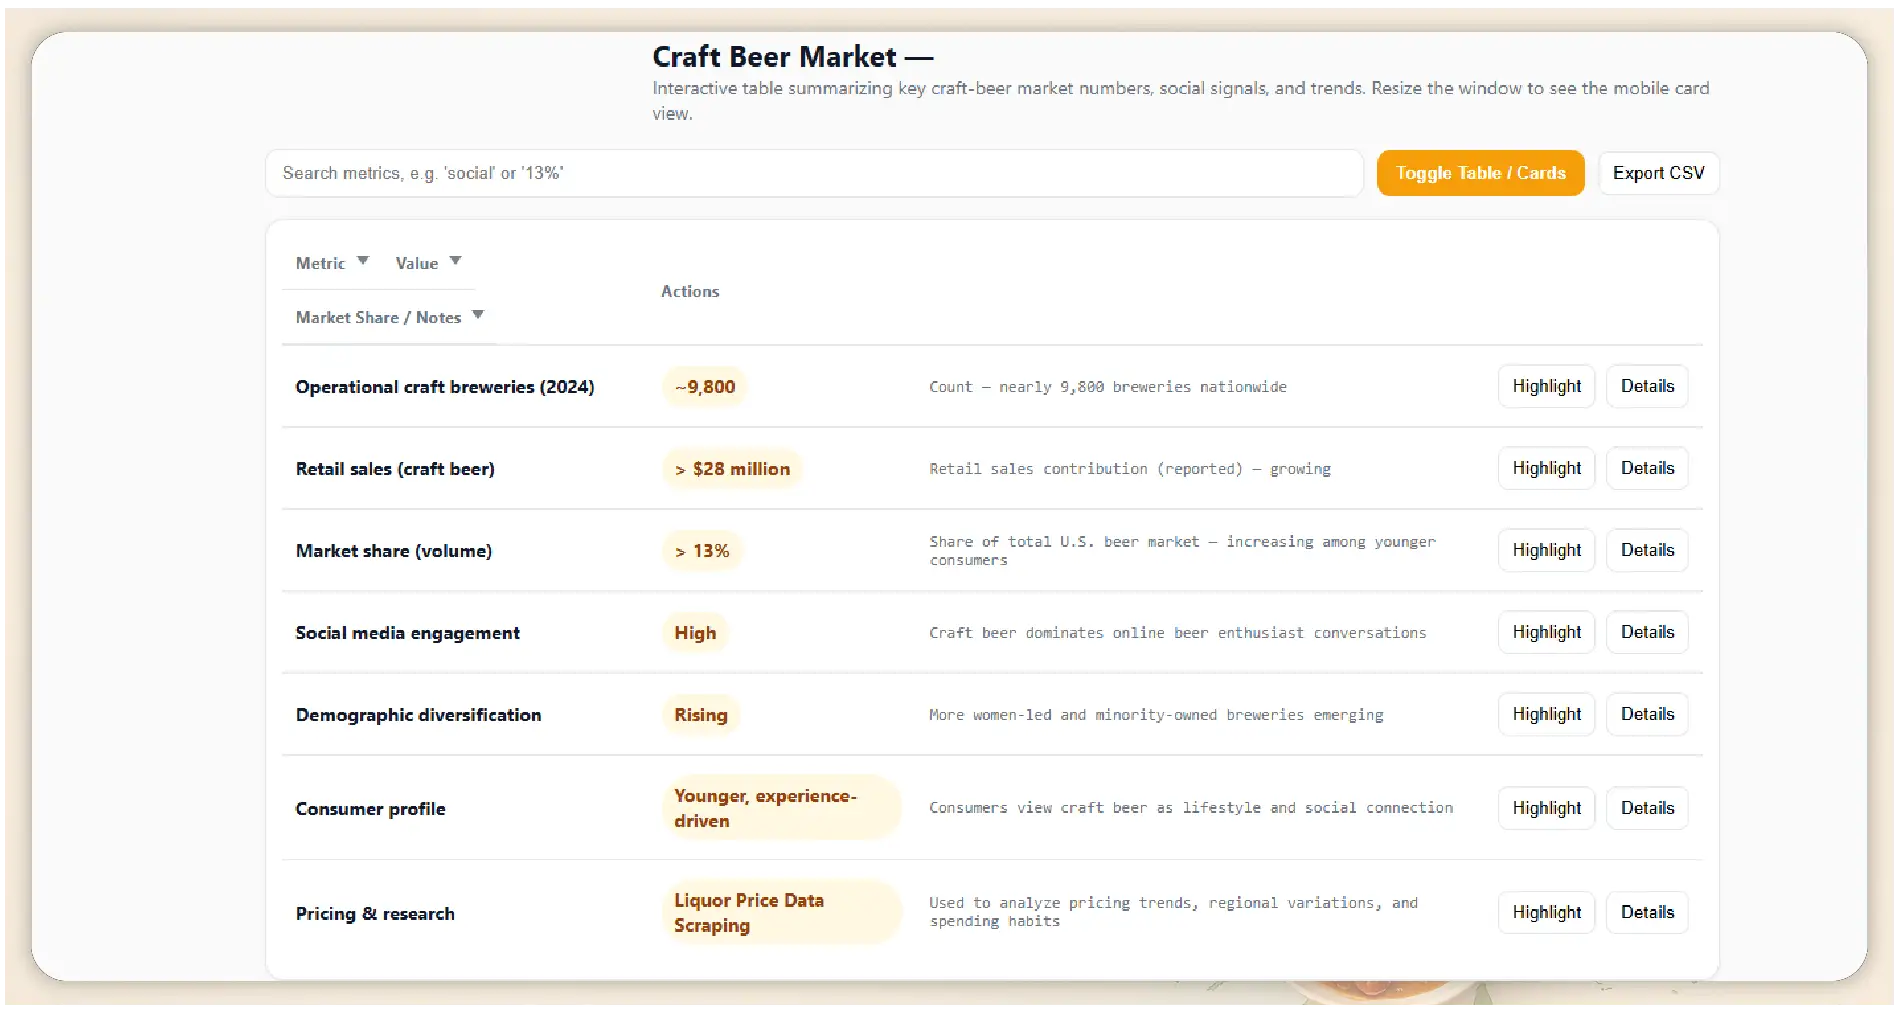View Details for Retail sales
Screen dimensions: 1900x1015
coord(1647,468)
